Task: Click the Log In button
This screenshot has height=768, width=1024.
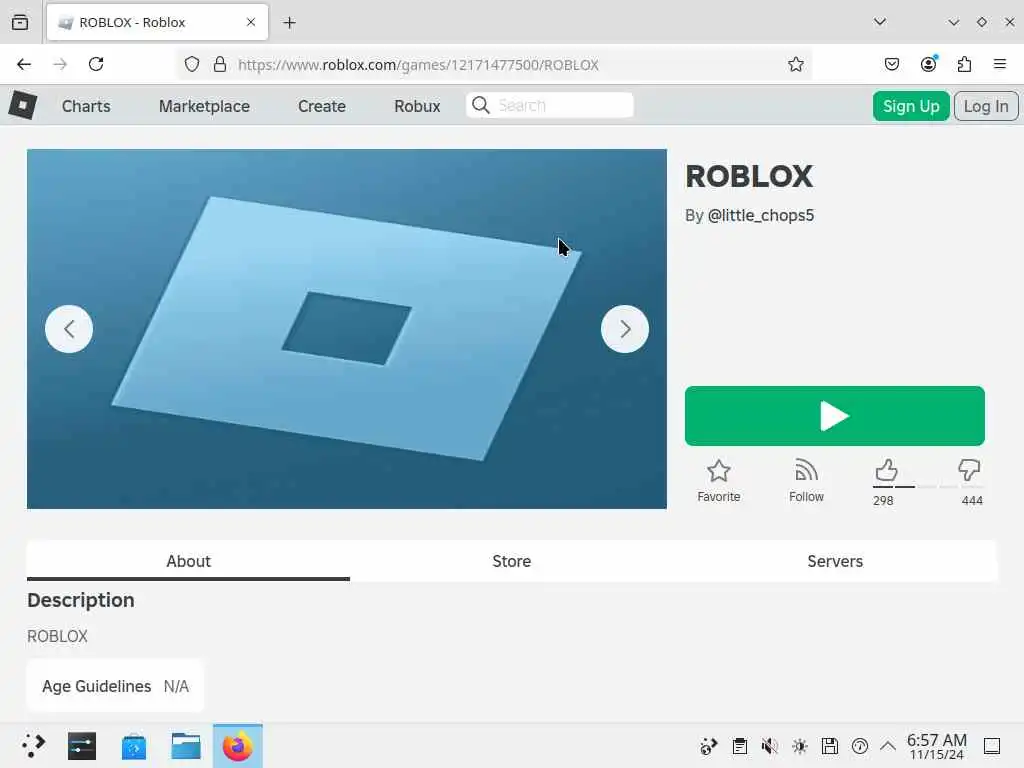Action: point(986,106)
